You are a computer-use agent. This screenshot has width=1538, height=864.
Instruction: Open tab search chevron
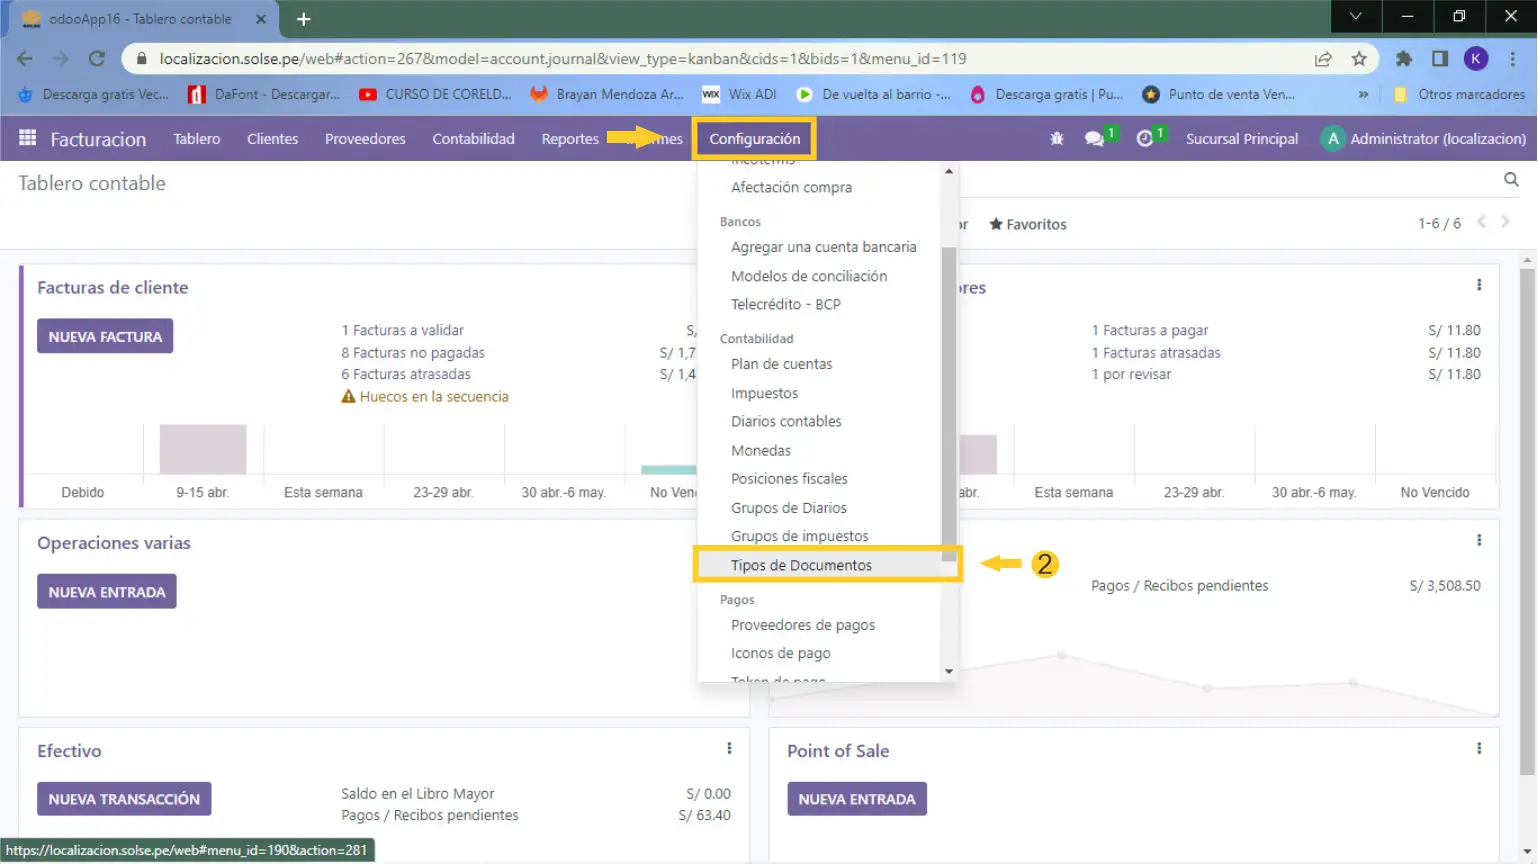pyautogui.click(x=1356, y=16)
